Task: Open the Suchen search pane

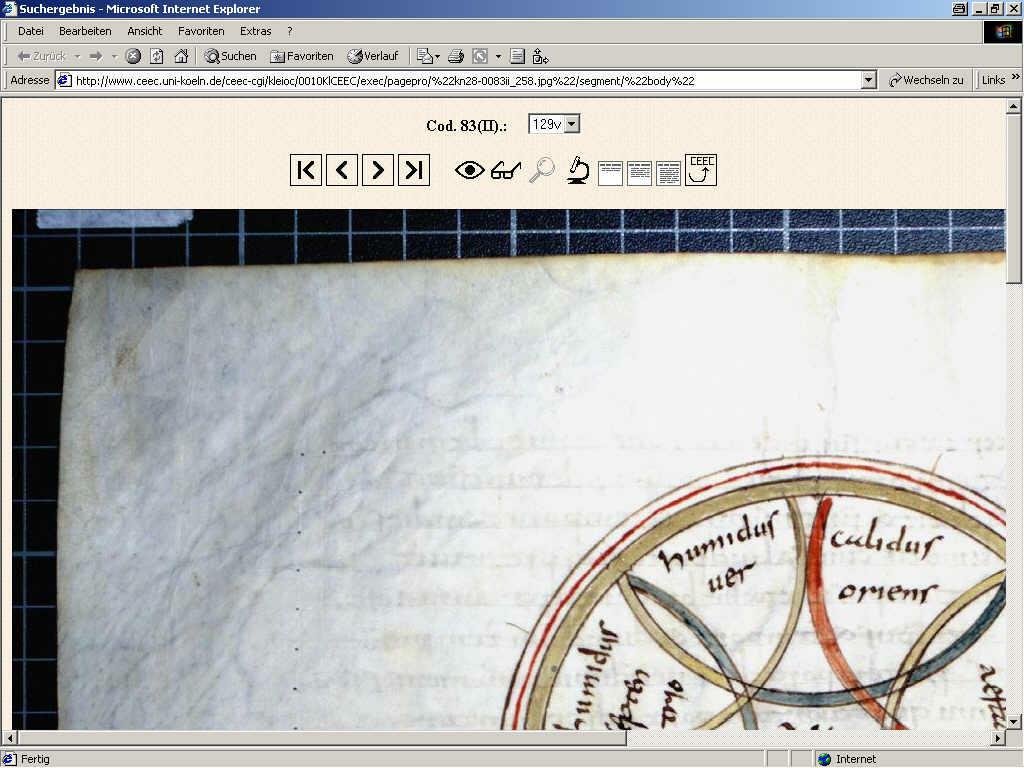Action: pos(230,56)
